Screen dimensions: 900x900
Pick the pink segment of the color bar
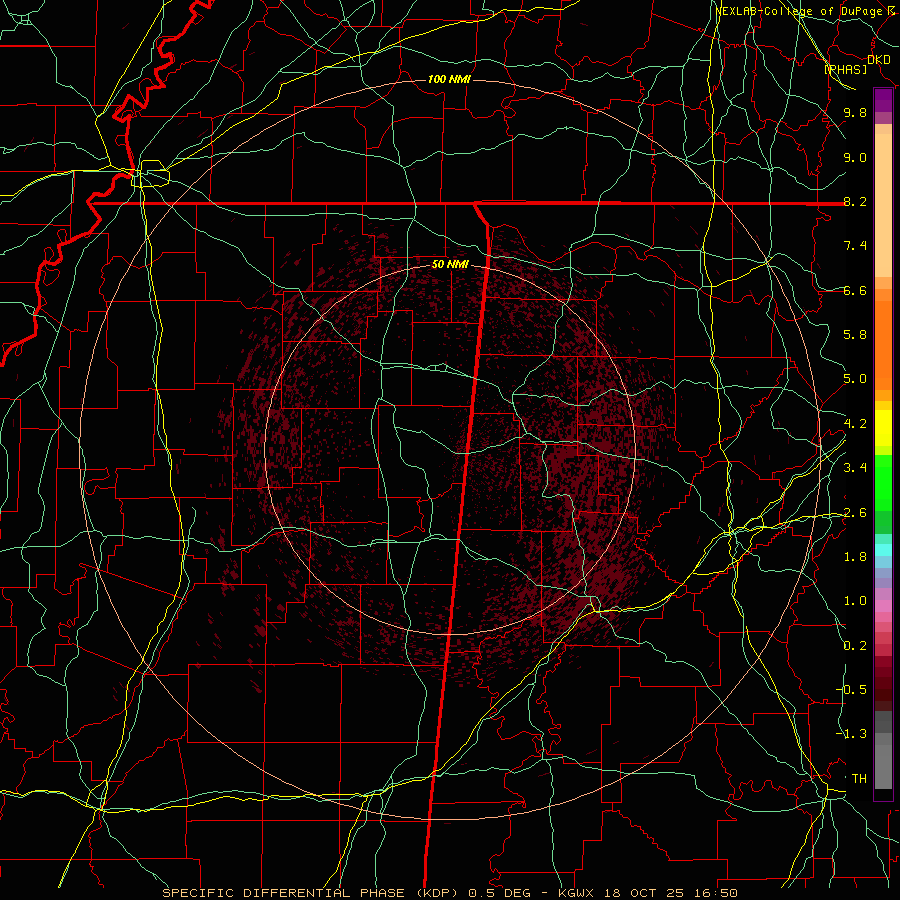point(883,606)
